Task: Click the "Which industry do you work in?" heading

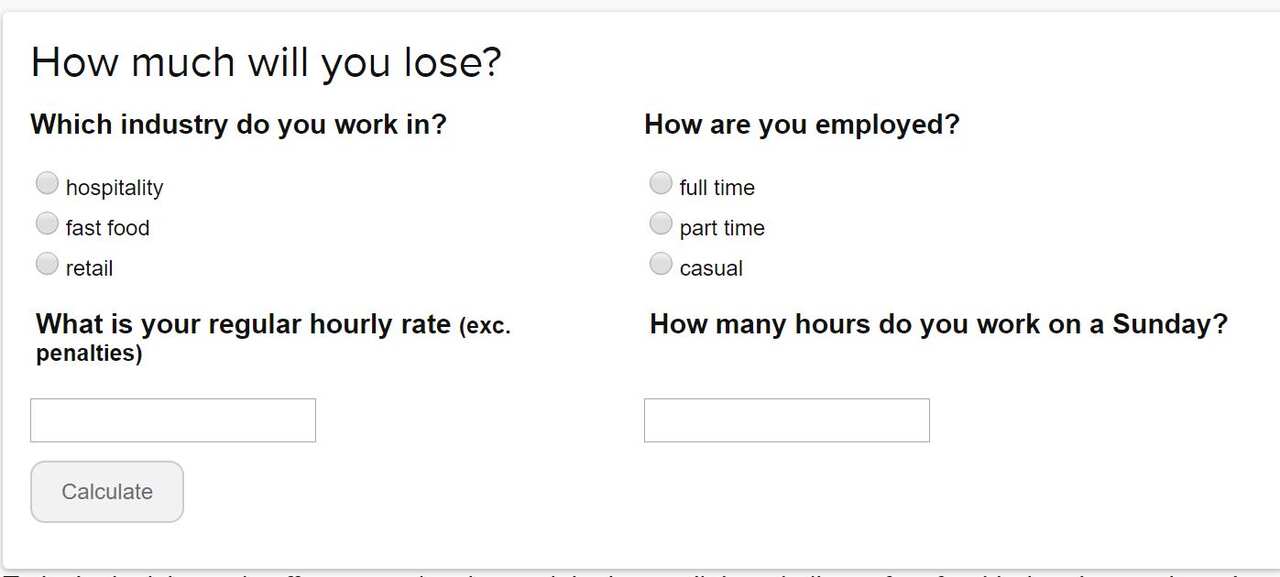Action: [x=238, y=125]
